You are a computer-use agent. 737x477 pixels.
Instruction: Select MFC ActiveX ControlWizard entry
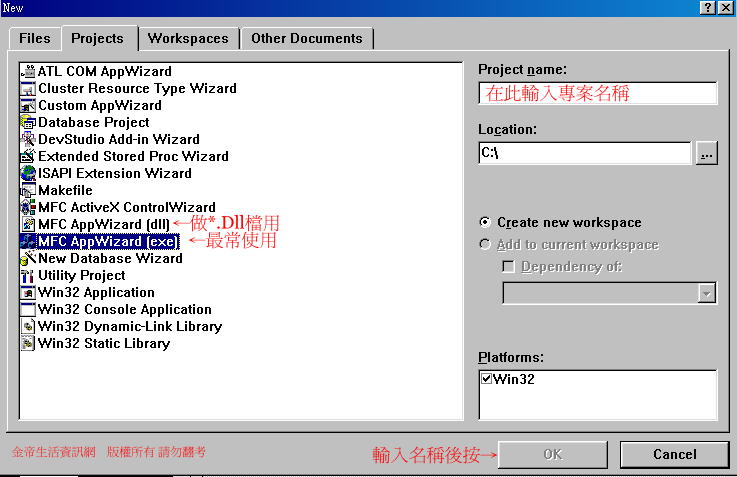[x=127, y=207]
